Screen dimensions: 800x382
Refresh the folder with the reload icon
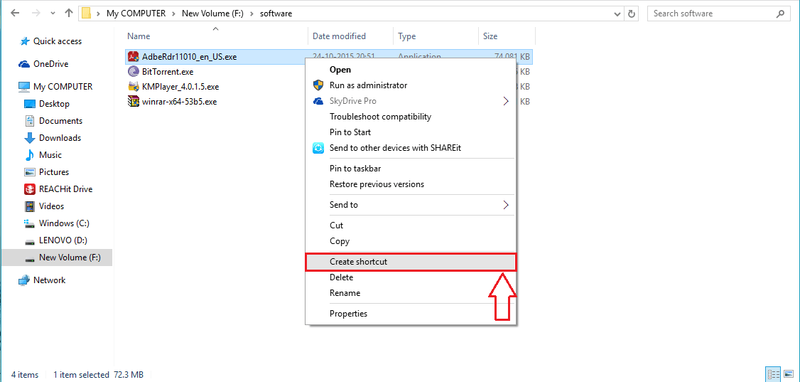[632, 14]
